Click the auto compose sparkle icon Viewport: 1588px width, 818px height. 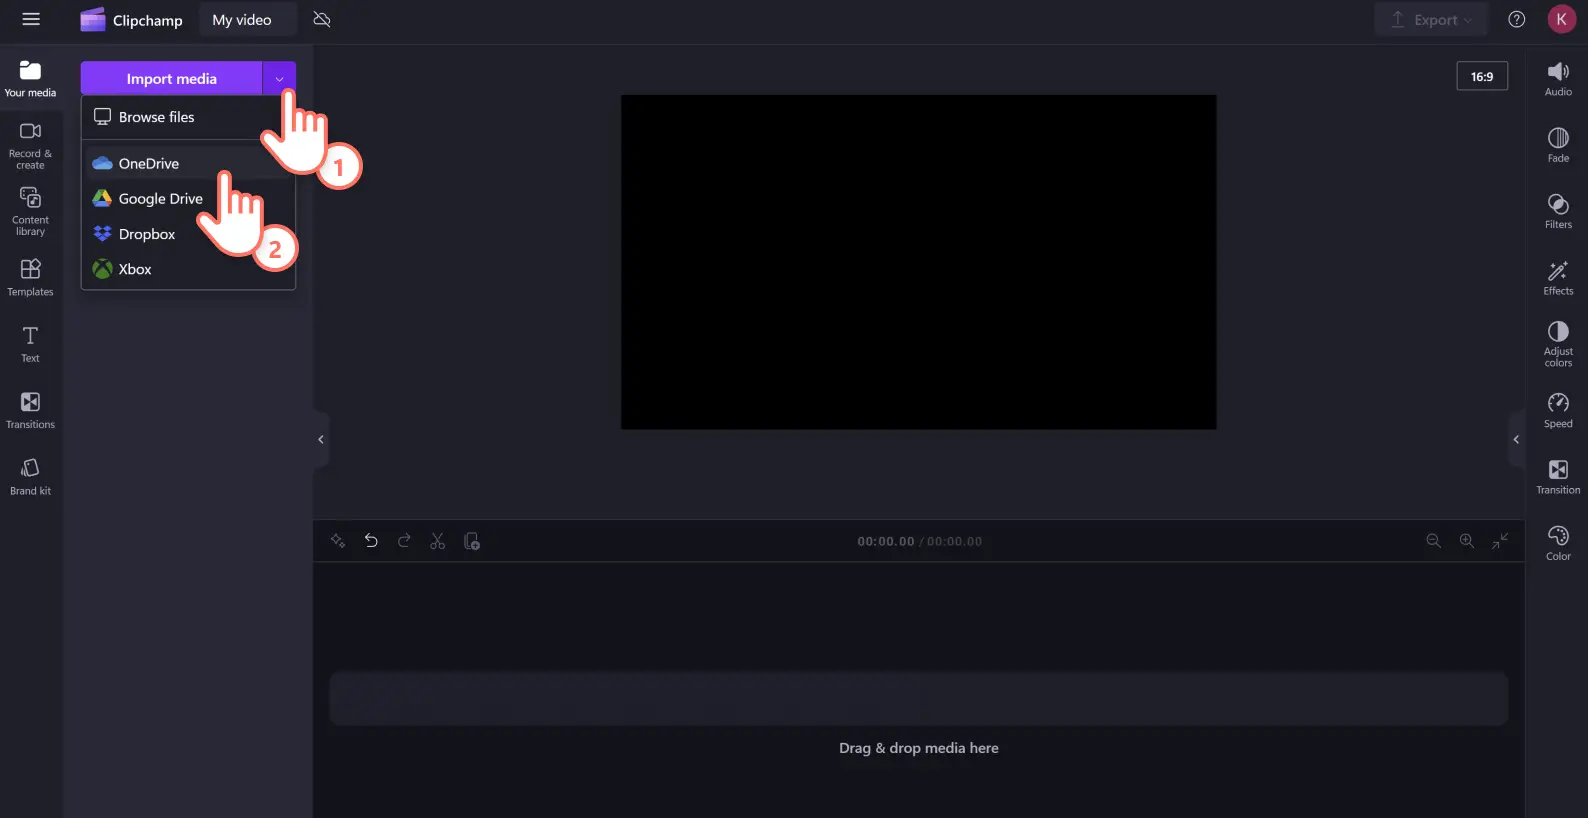point(338,541)
